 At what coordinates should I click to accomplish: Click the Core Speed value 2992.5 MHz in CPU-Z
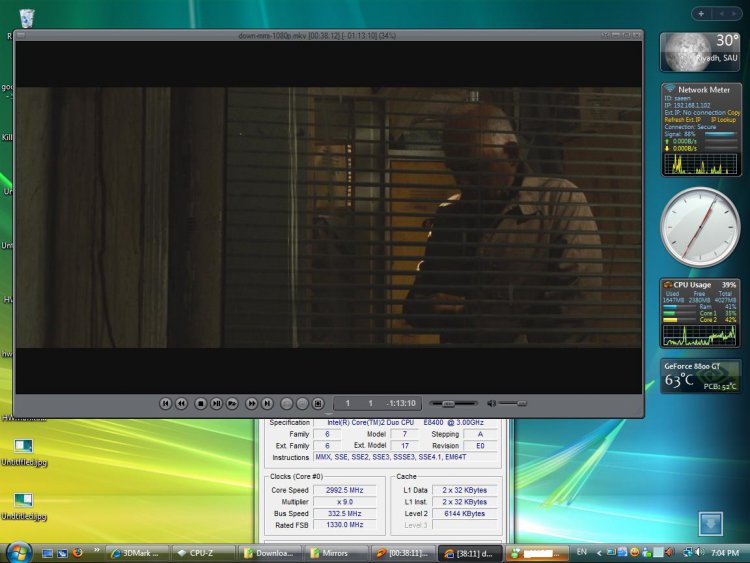click(344, 490)
